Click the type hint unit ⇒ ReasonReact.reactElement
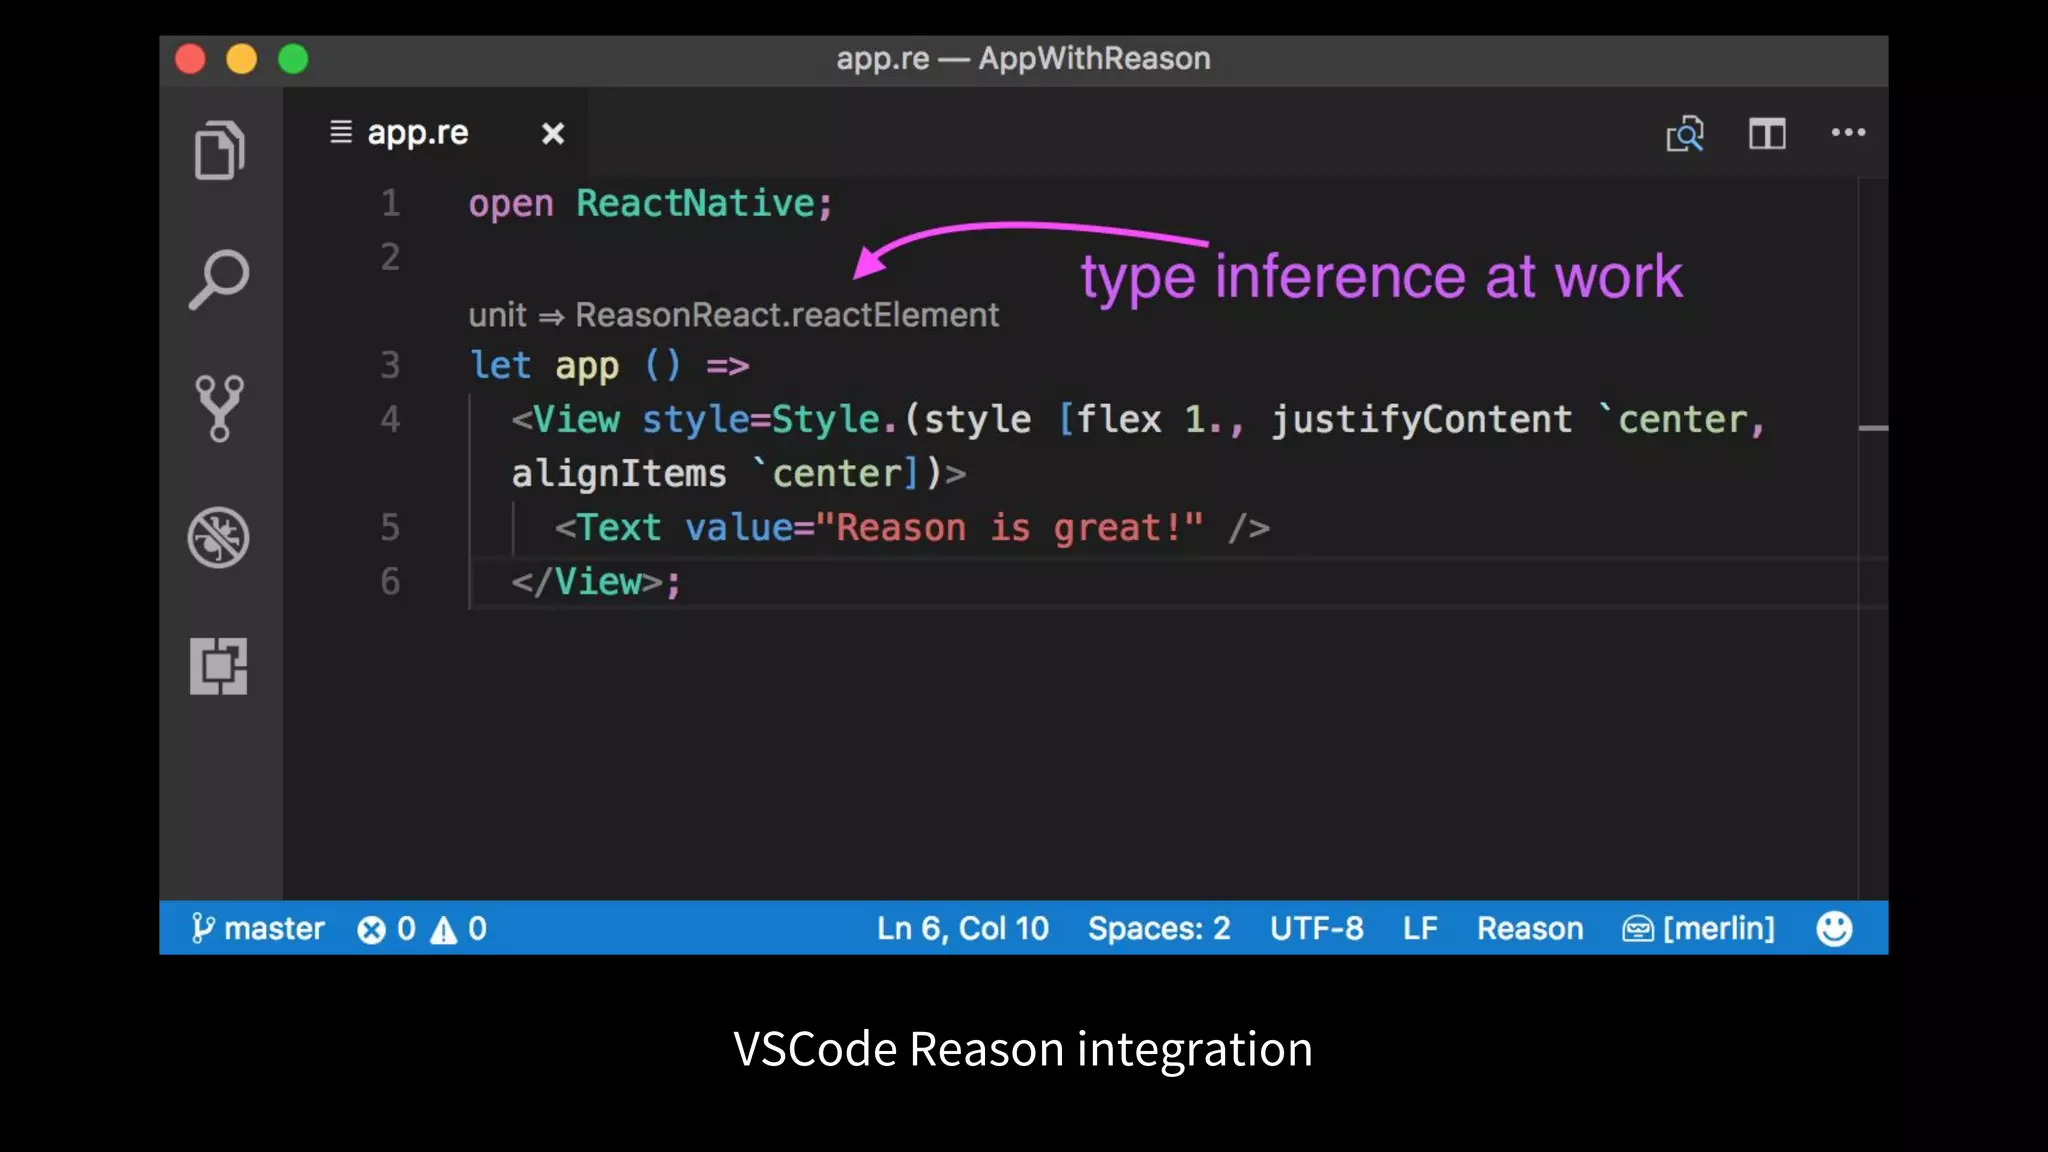Image resolution: width=2048 pixels, height=1152 pixels. pos(733,315)
